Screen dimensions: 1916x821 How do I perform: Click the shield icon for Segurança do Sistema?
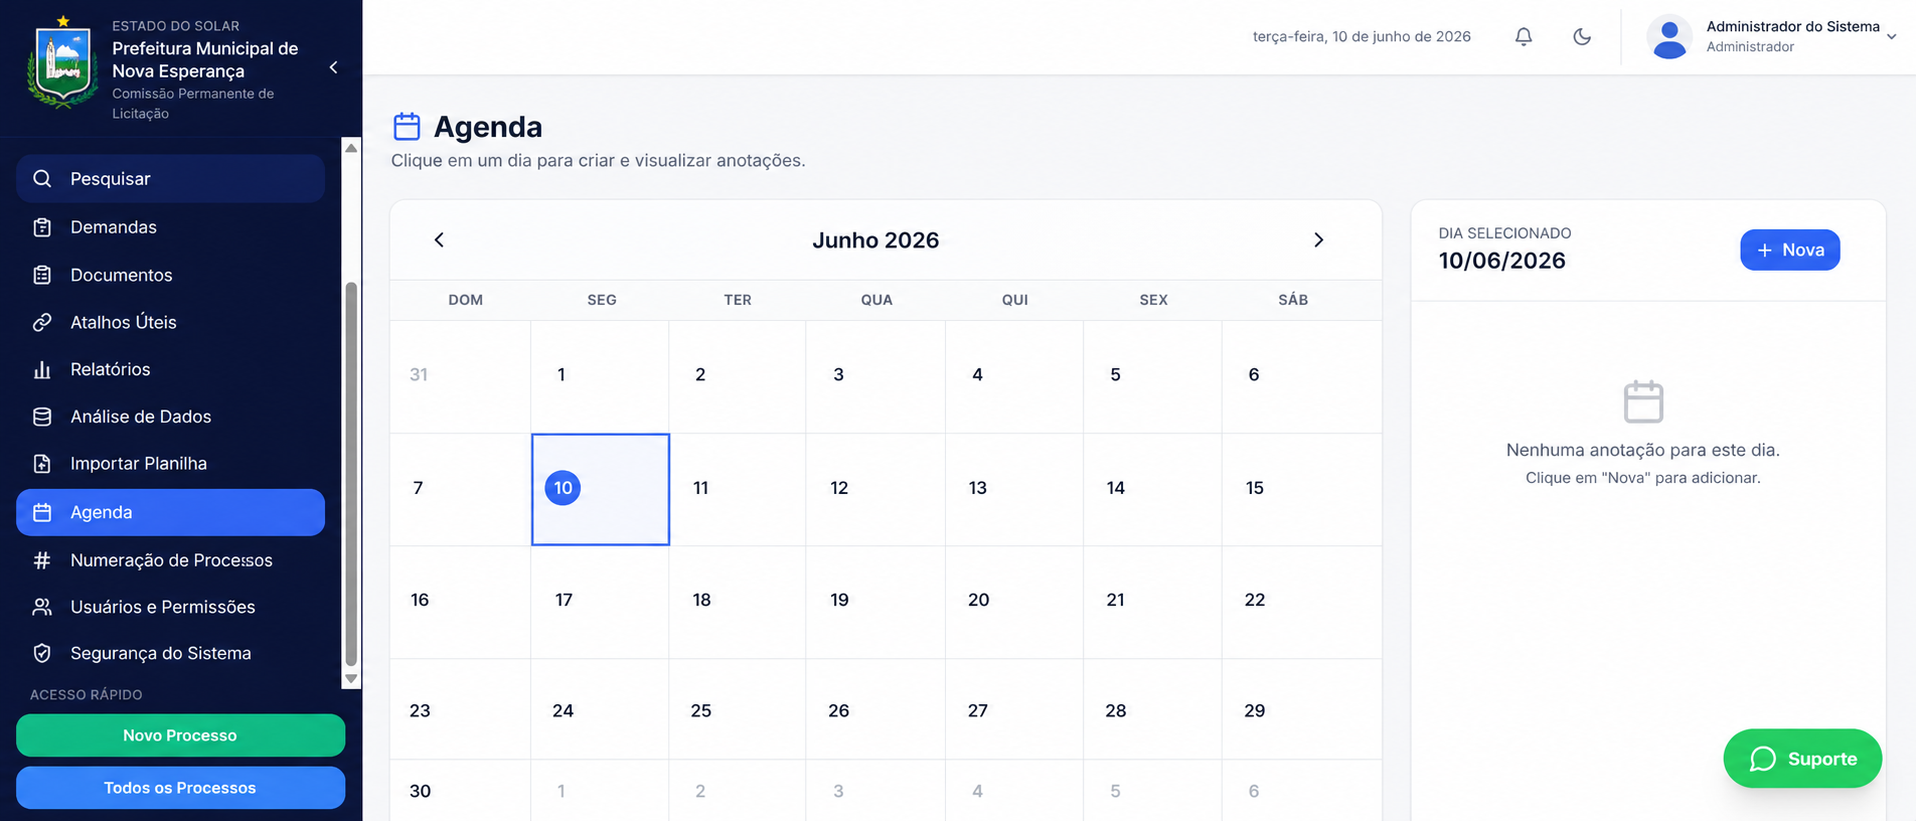[42, 653]
